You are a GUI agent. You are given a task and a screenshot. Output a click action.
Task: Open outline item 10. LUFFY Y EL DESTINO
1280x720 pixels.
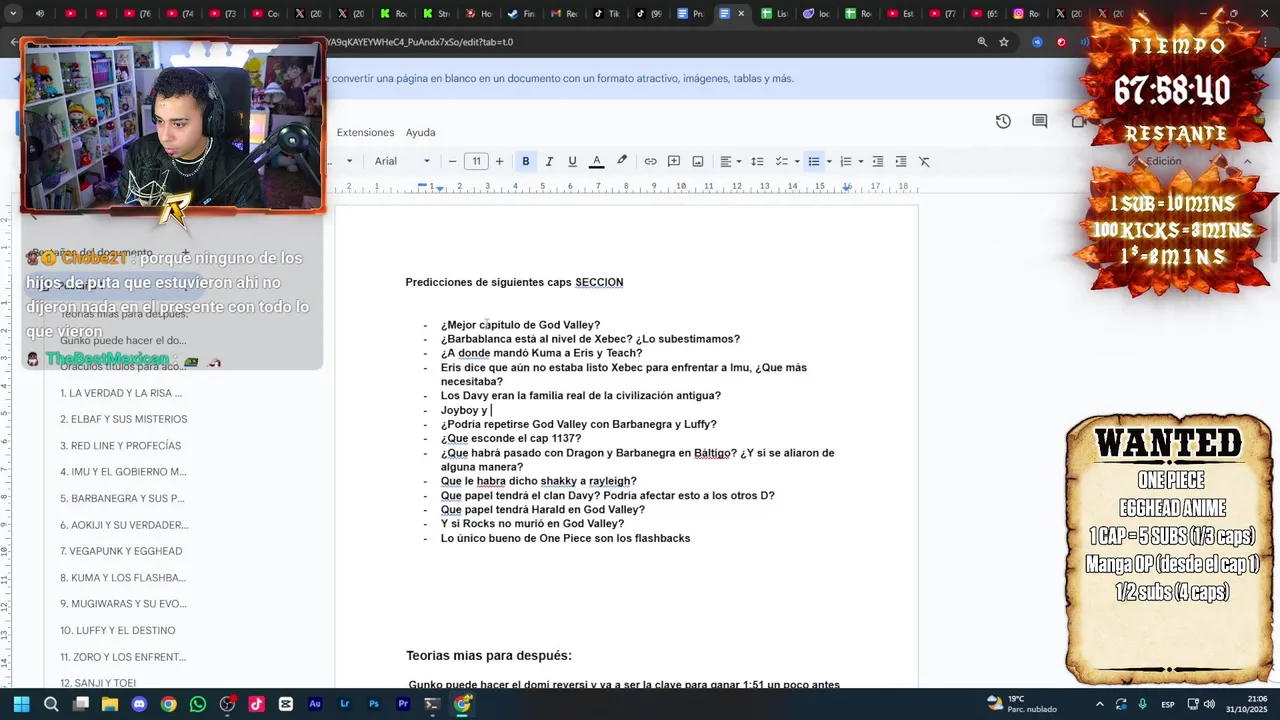pos(117,630)
